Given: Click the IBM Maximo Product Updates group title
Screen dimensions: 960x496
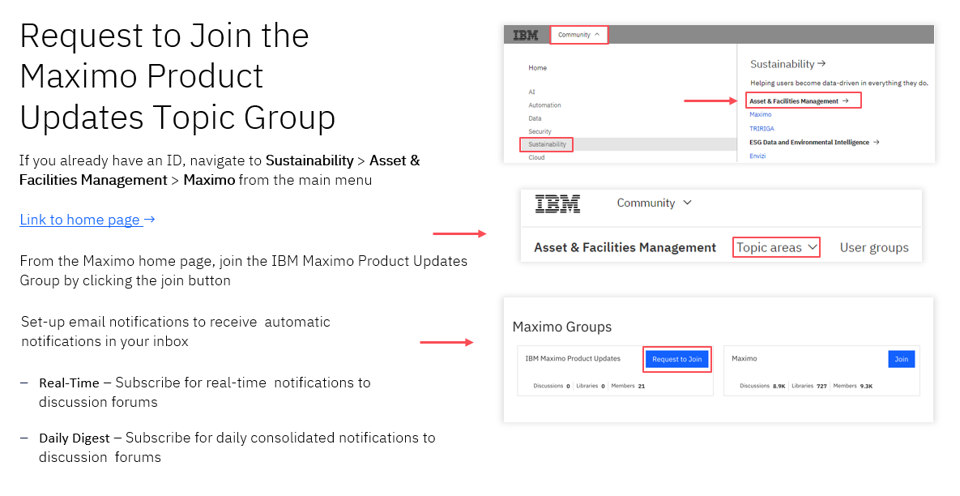Looking at the screenshot, I should pos(572,359).
